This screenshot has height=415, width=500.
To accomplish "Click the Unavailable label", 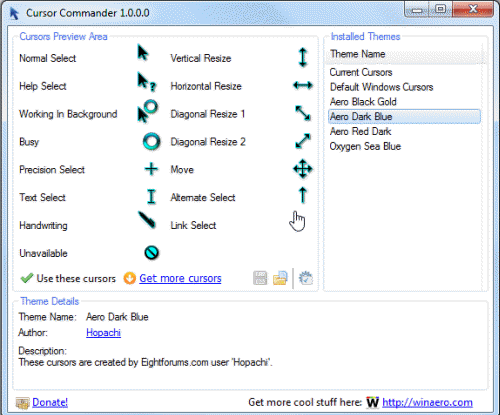I will pyautogui.click(x=43, y=253).
